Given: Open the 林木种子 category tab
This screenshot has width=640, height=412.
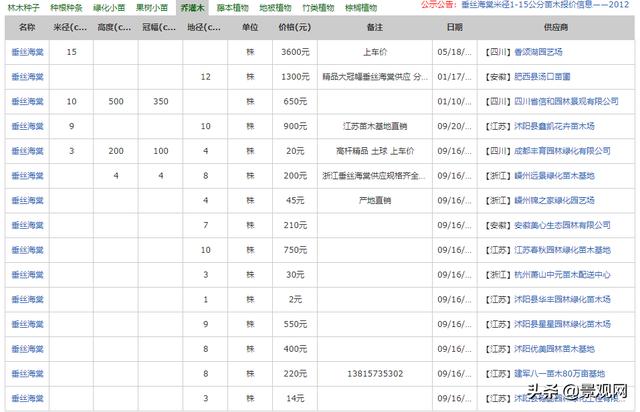Looking at the screenshot, I should [x=23, y=7].
